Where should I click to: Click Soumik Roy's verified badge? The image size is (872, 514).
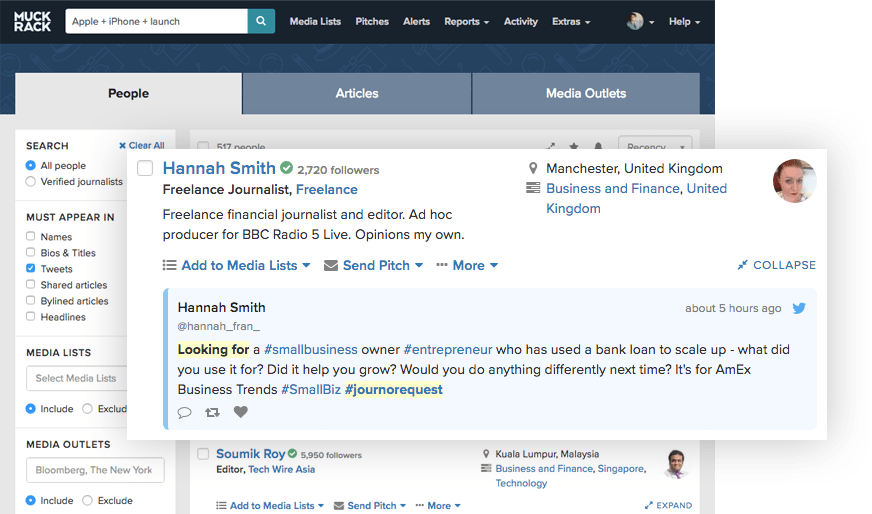(293, 453)
